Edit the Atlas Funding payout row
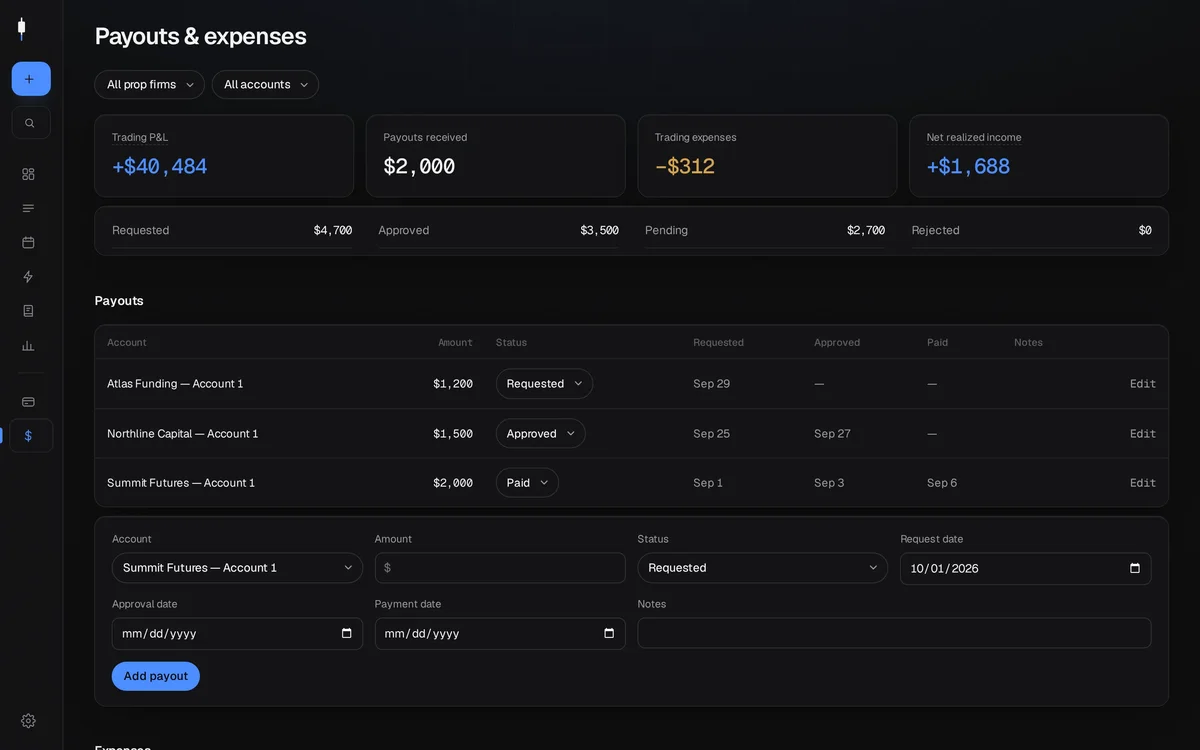Screen dimensions: 1200x750 [x=1143, y=384]
